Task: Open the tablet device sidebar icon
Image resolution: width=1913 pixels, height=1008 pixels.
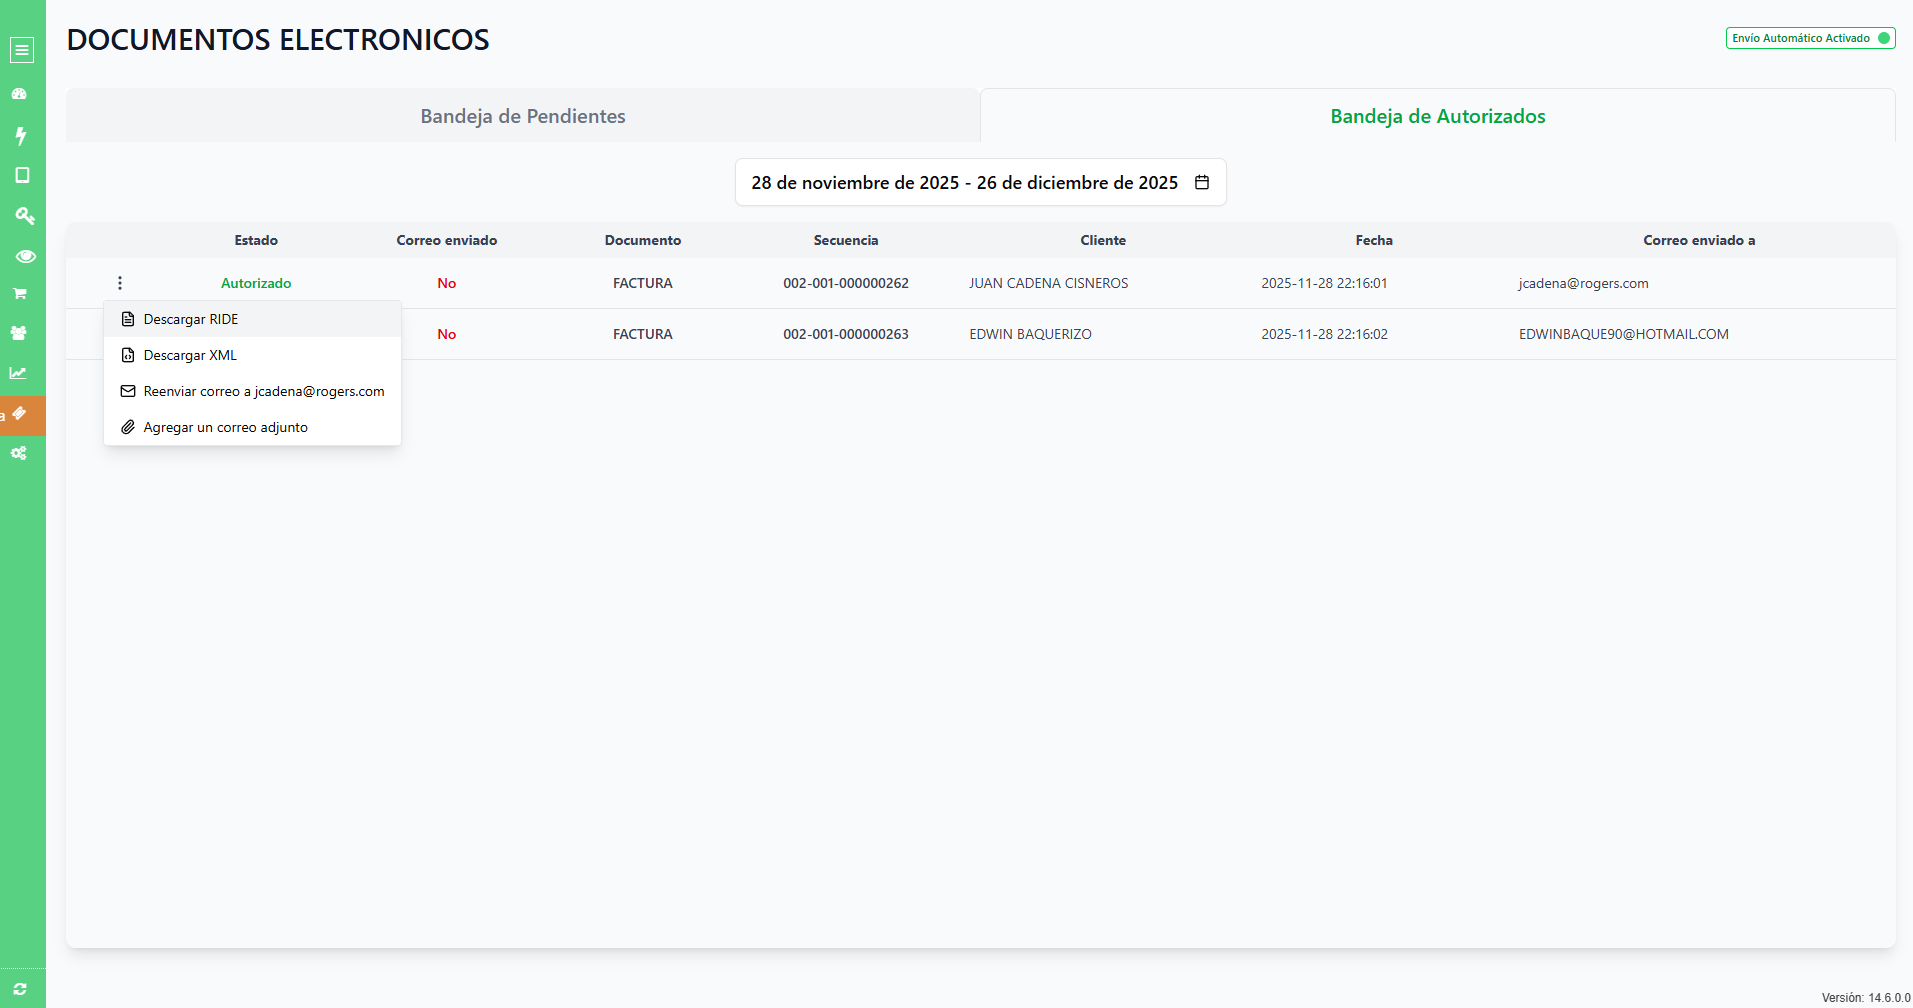Action: coord(22,175)
